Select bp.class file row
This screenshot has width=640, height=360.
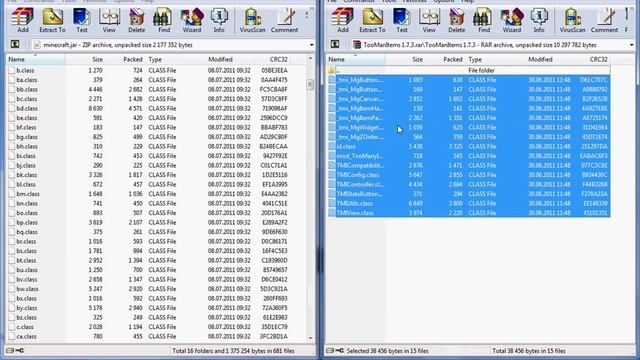coord(149,222)
